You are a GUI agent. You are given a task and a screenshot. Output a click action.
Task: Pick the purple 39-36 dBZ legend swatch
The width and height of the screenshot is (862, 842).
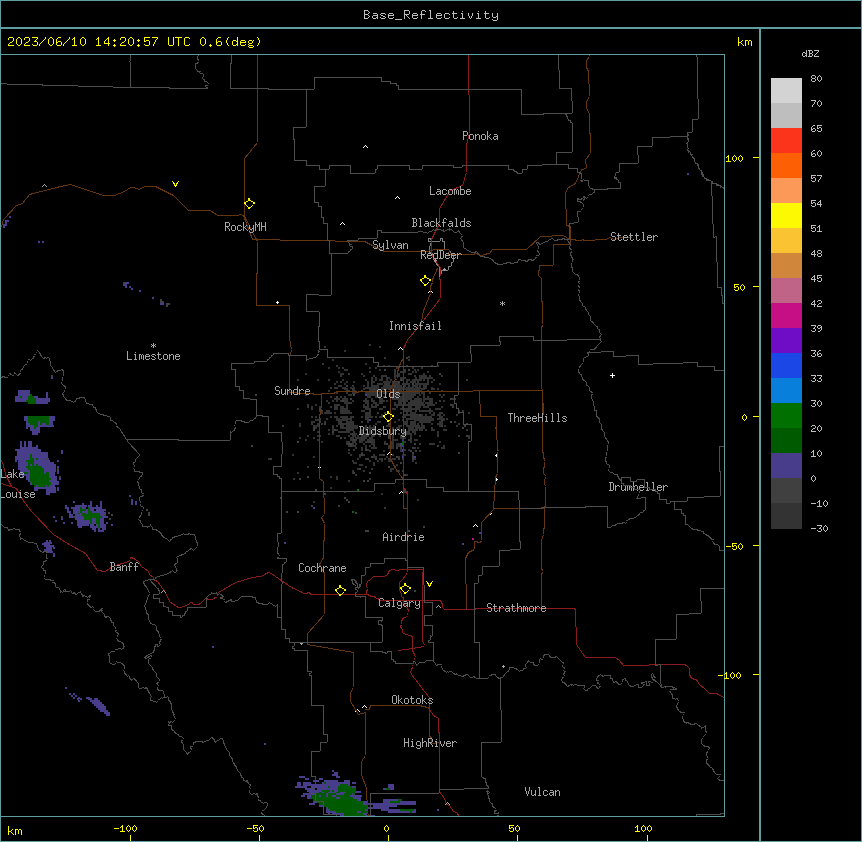(786, 341)
